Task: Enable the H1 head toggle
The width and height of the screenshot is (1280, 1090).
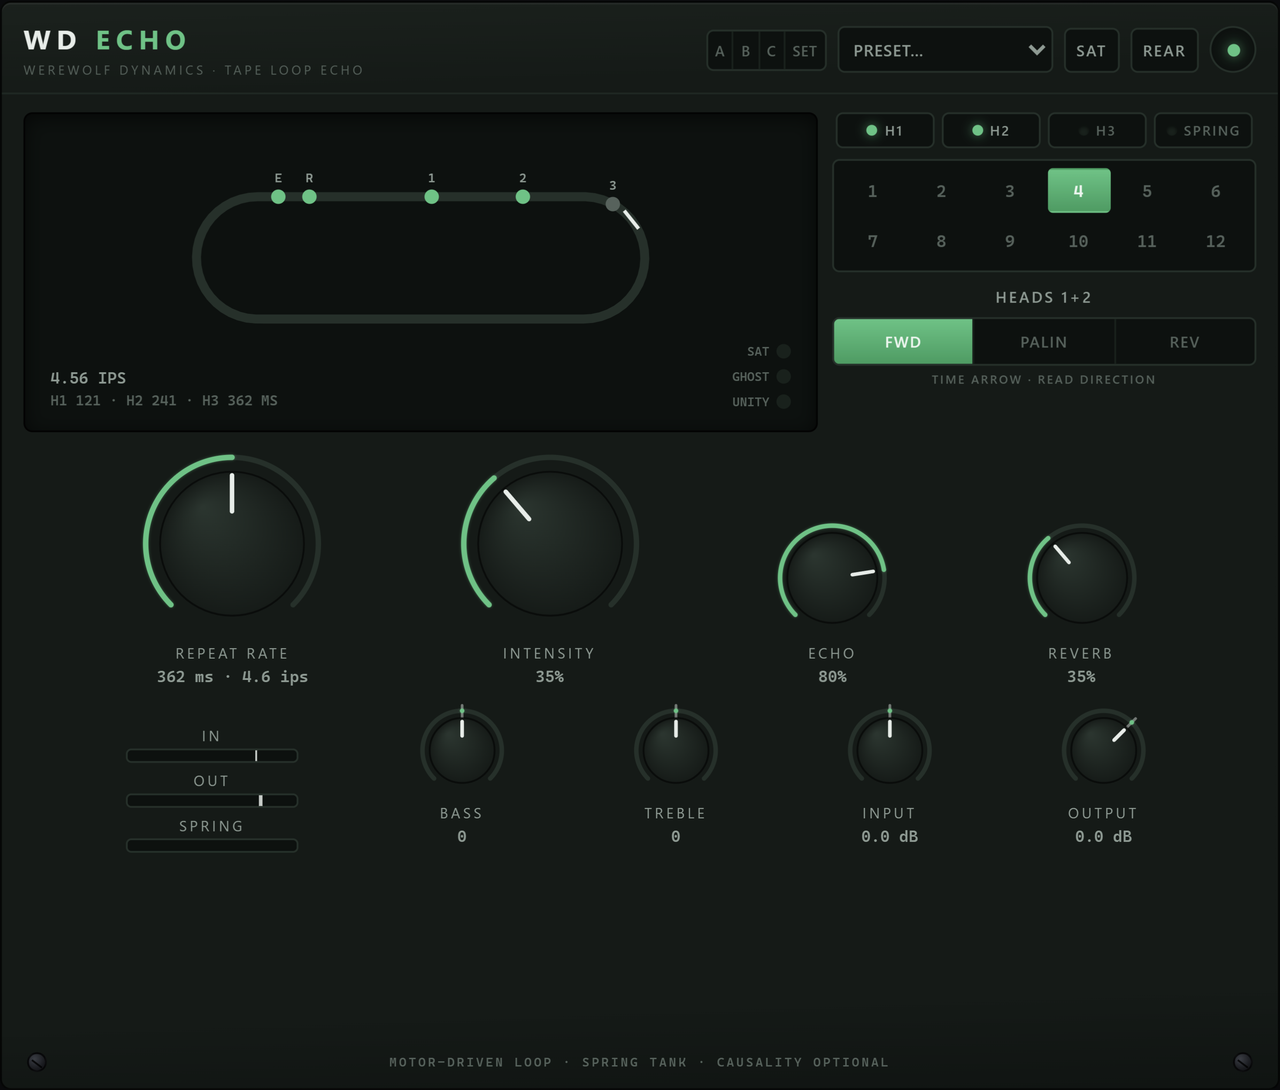Action: 885,130
